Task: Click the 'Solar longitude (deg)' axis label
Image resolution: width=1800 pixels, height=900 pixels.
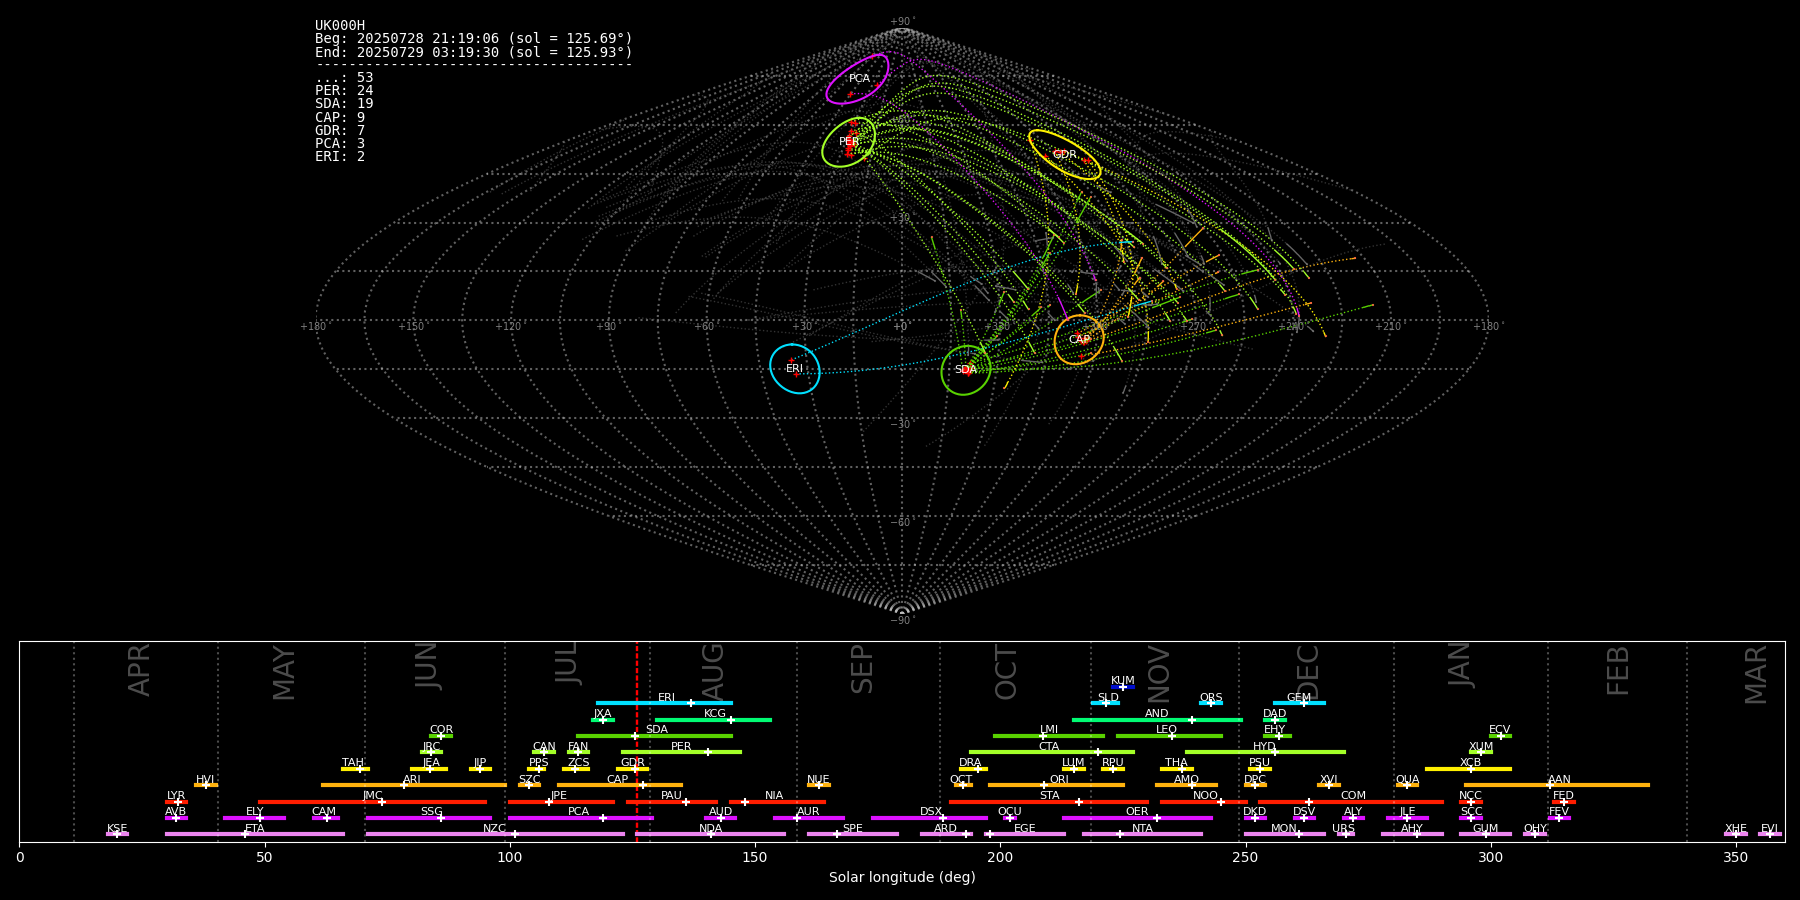Action: [902, 878]
